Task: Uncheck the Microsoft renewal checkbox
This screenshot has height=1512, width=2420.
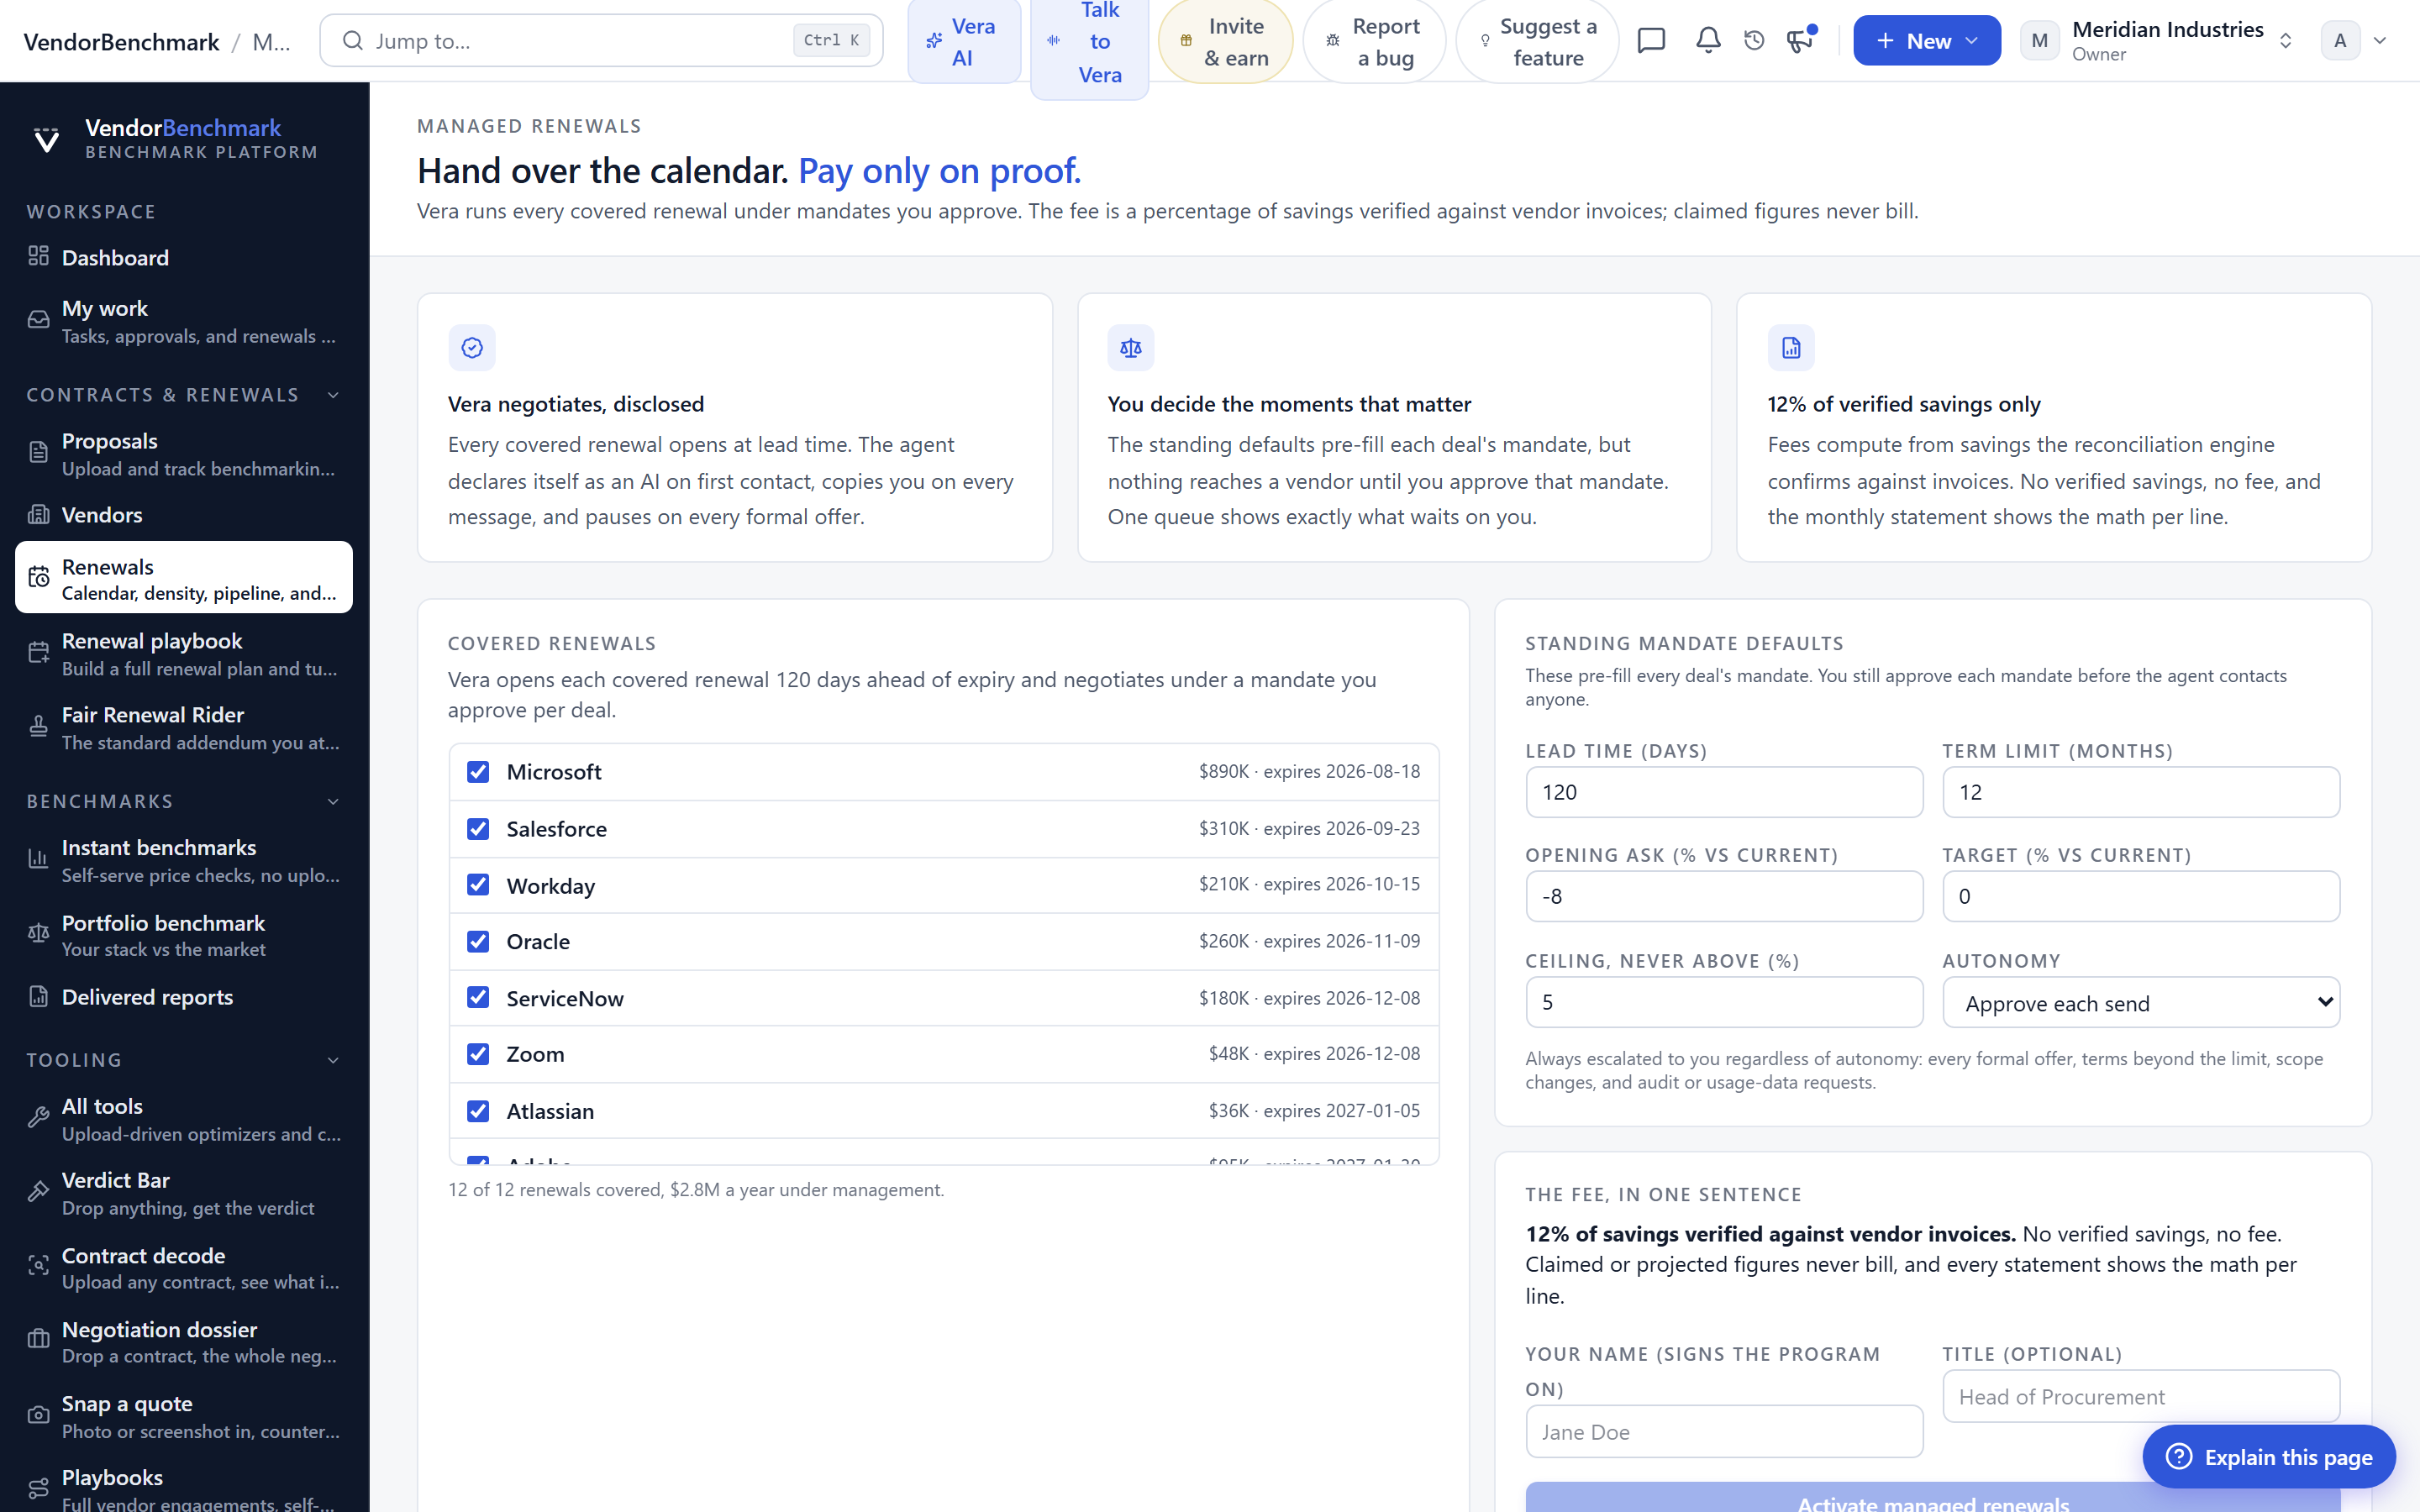Action: (x=478, y=772)
